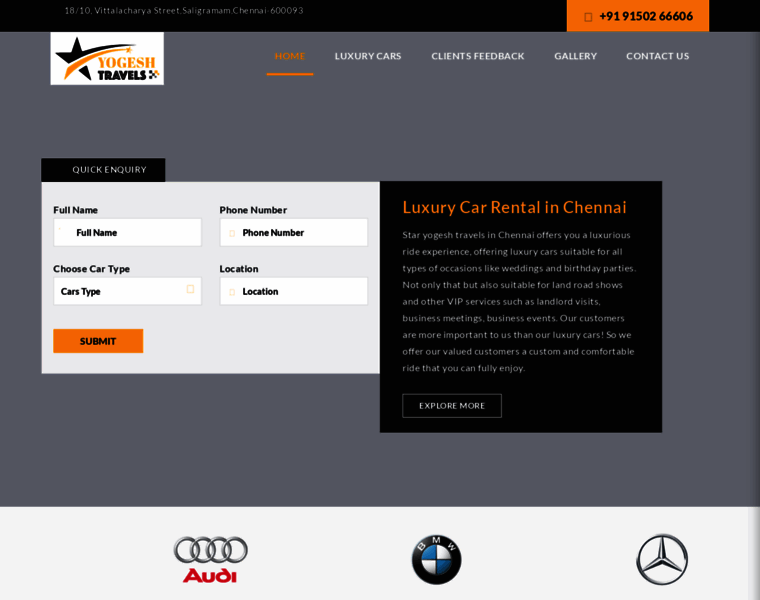Click the address text 18/10, Vittalacharya Street
This screenshot has height=600, width=760.
click(184, 11)
